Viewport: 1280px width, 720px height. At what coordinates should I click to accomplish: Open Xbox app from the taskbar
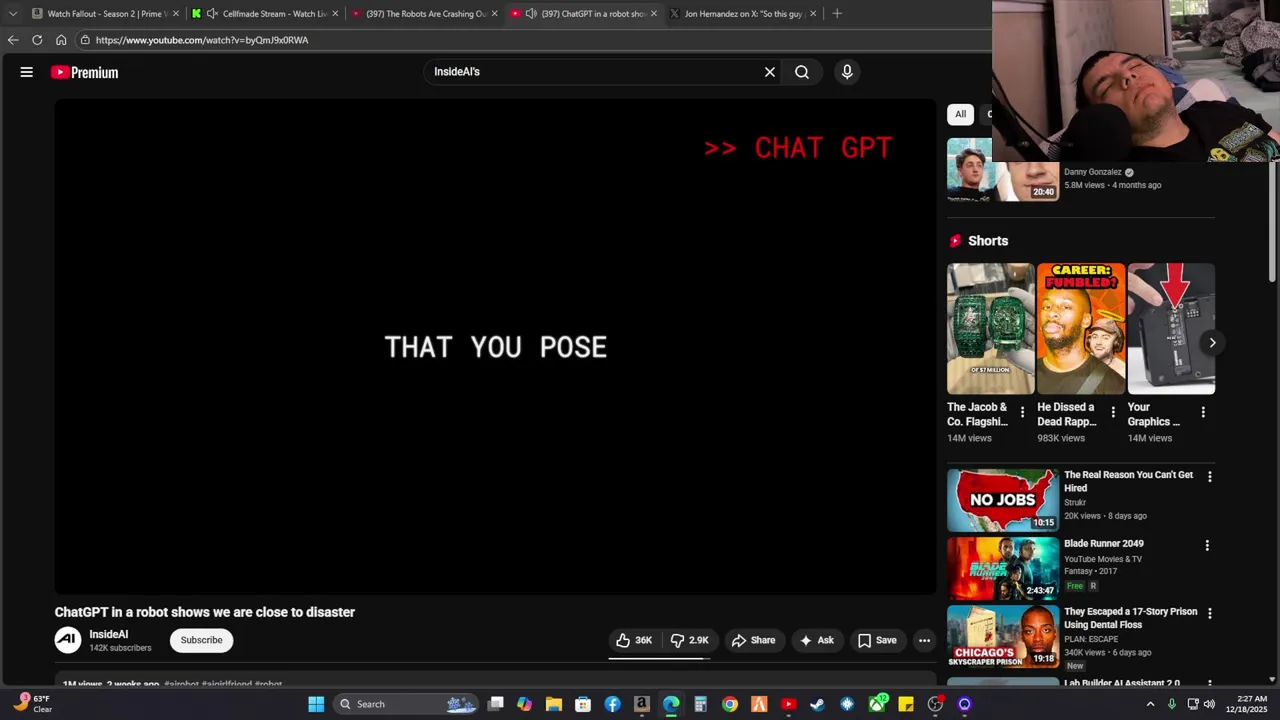click(878, 704)
